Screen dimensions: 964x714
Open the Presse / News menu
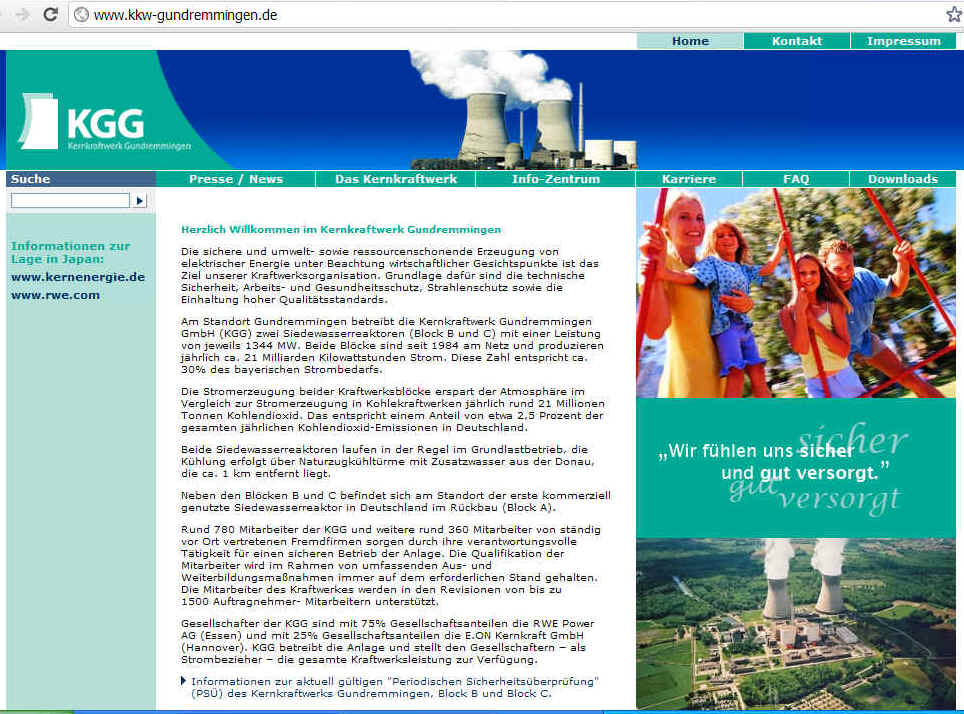(235, 179)
